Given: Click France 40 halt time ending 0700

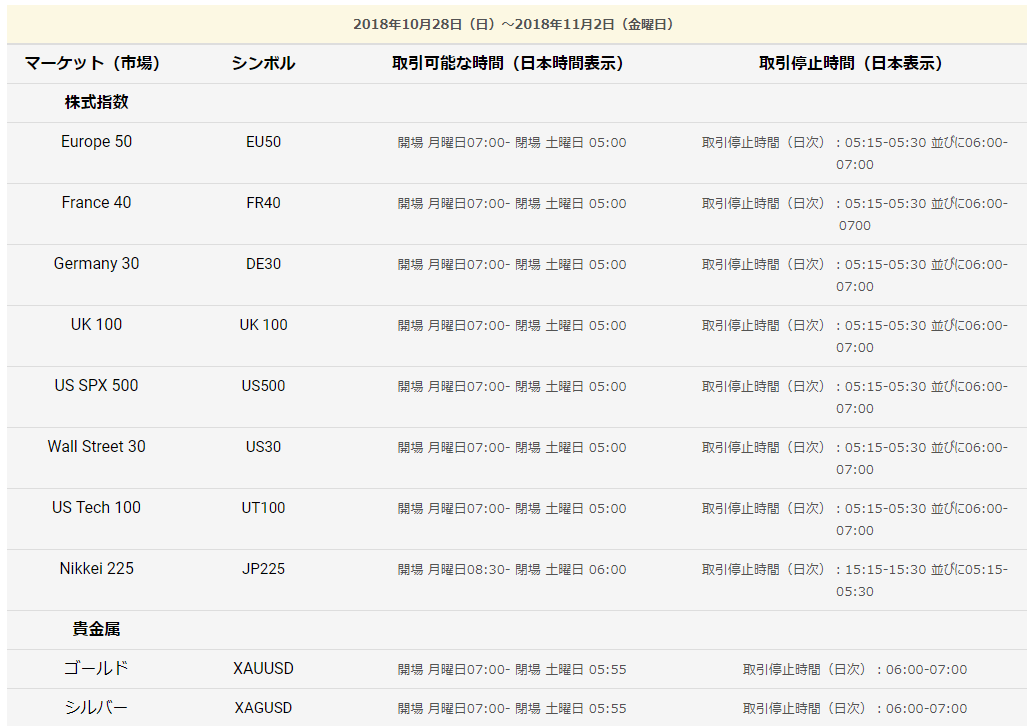Looking at the screenshot, I should click(855, 214).
